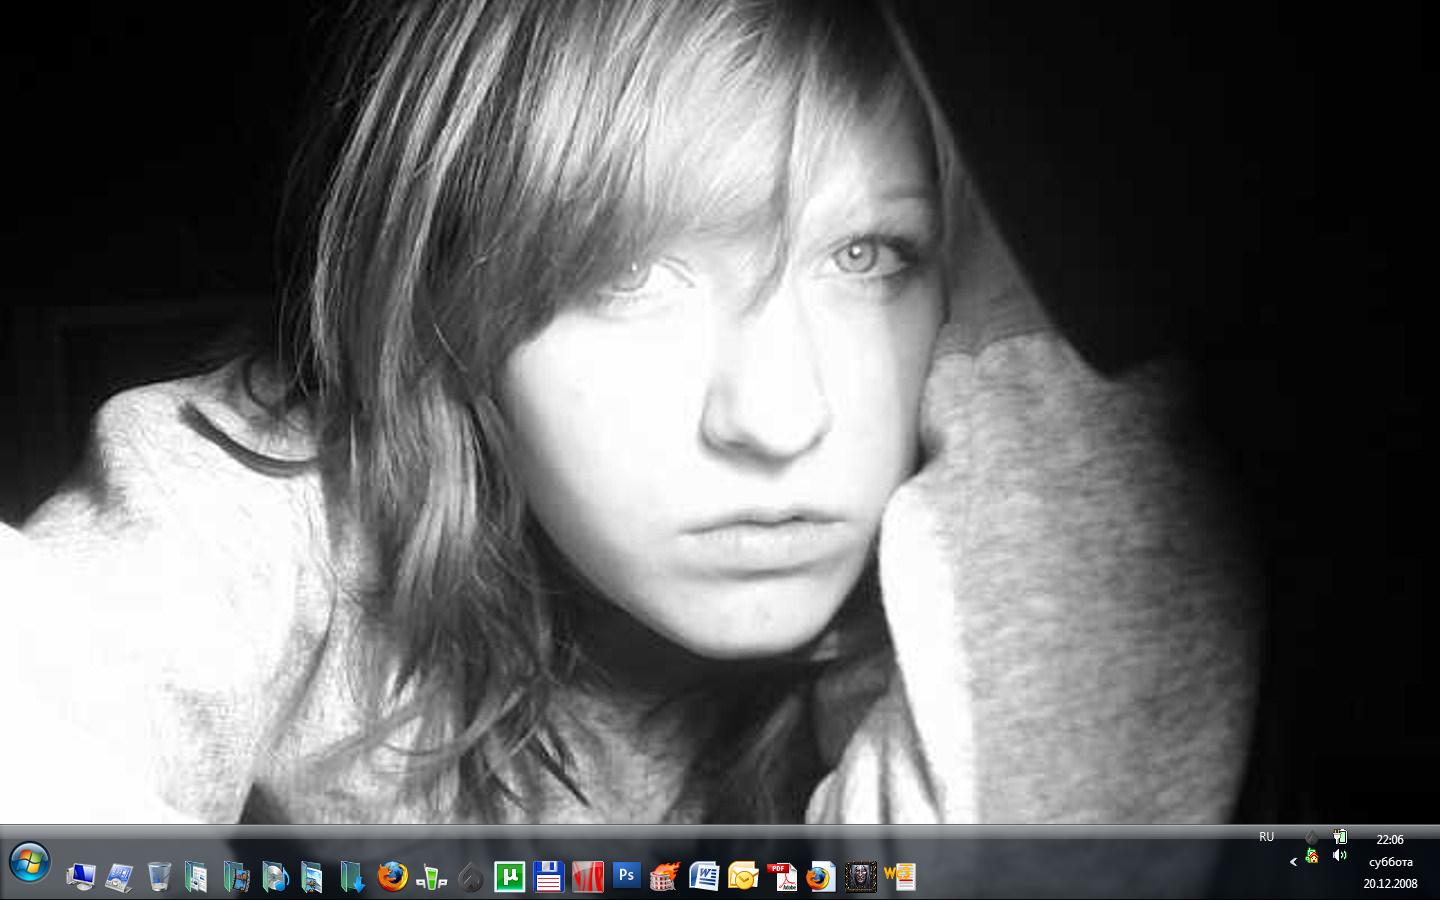Launch the green uTorrent icon
This screenshot has width=1440, height=900.
[509, 877]
